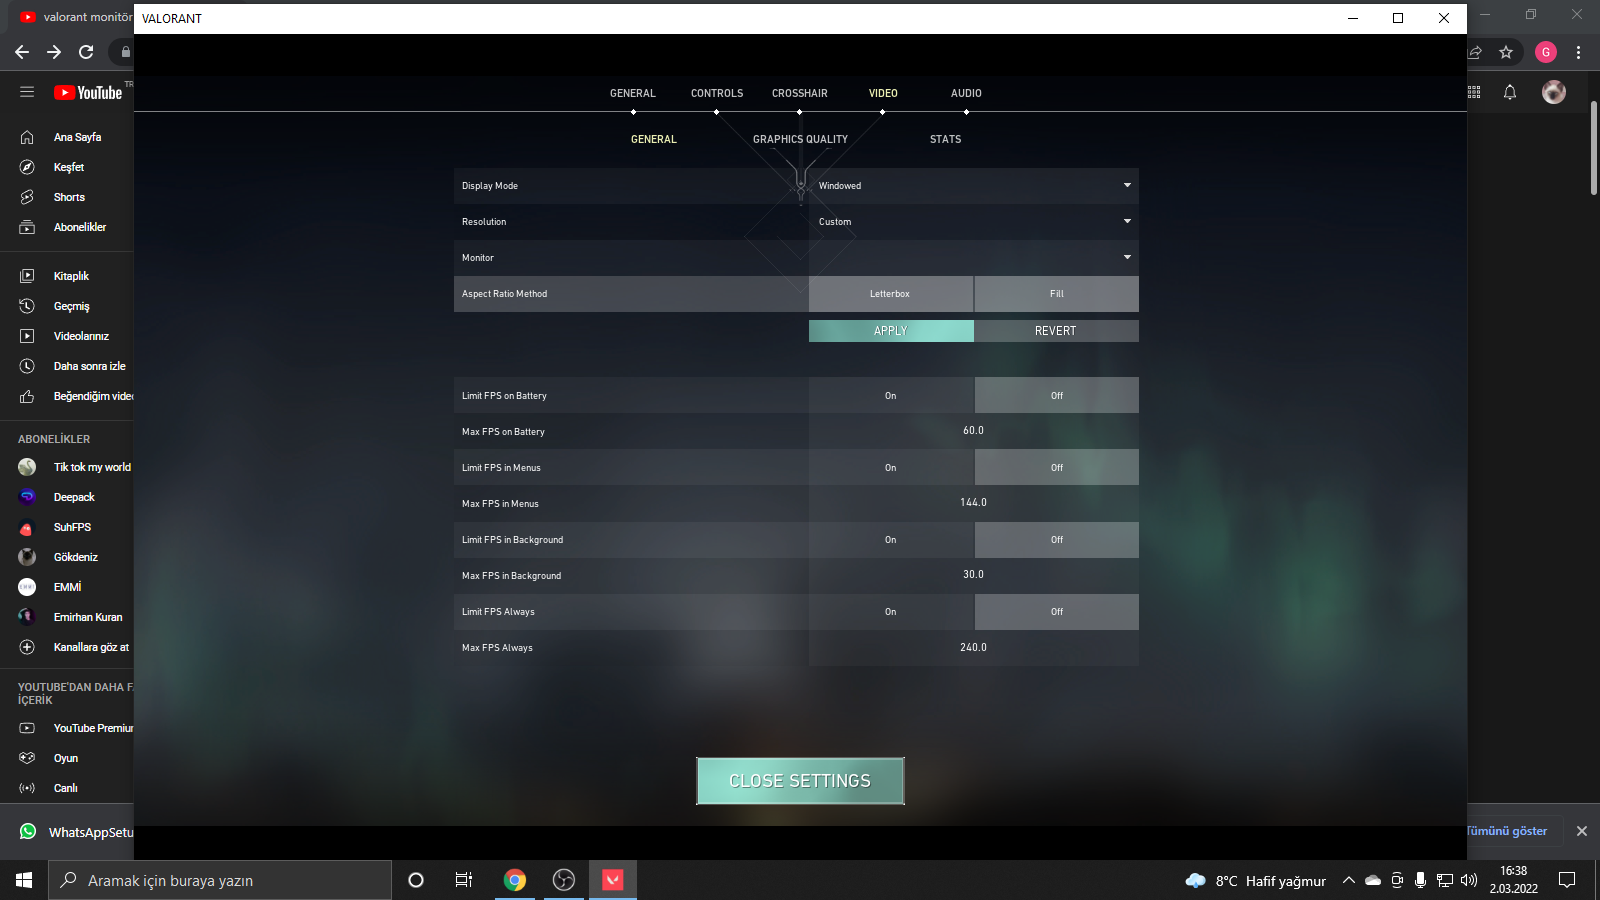Go back in the Chrome browser
This screenshot has height=900, width=1600.
[x=22, y=52]
